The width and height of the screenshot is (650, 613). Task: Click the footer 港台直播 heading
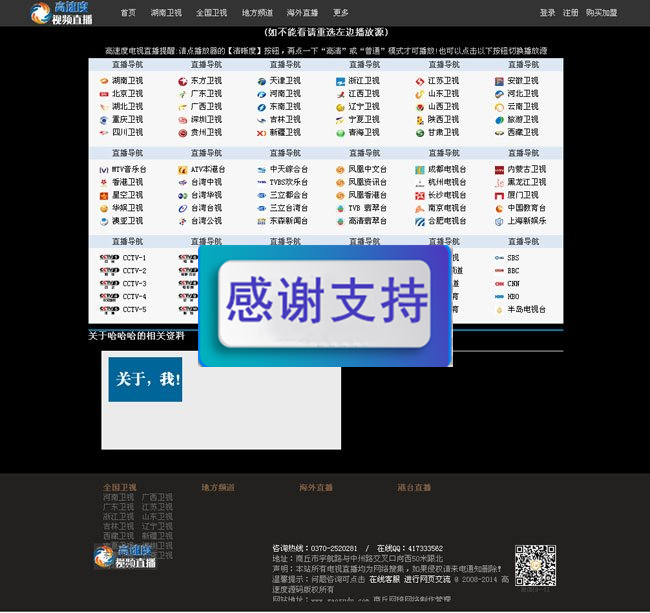pos(414,487)
